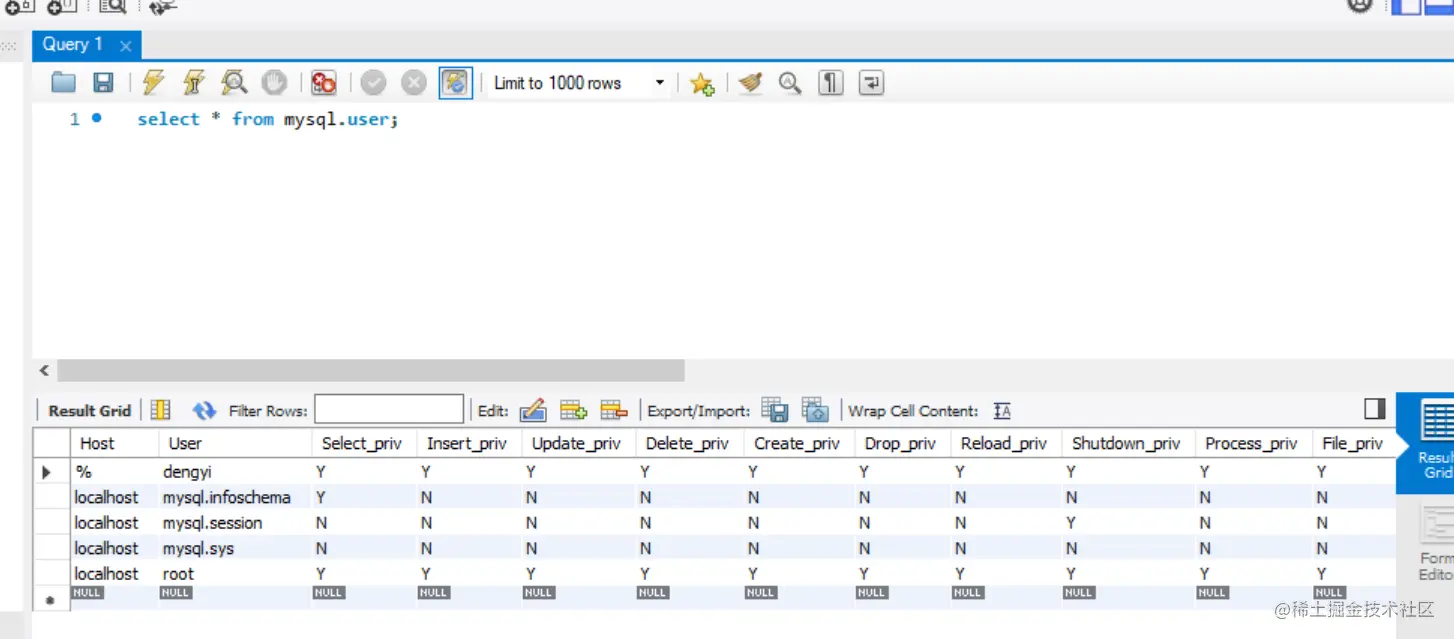The image size is (1454, 639).
Task: Open the Result Grid side panel button
Action: pos(1429,443)
